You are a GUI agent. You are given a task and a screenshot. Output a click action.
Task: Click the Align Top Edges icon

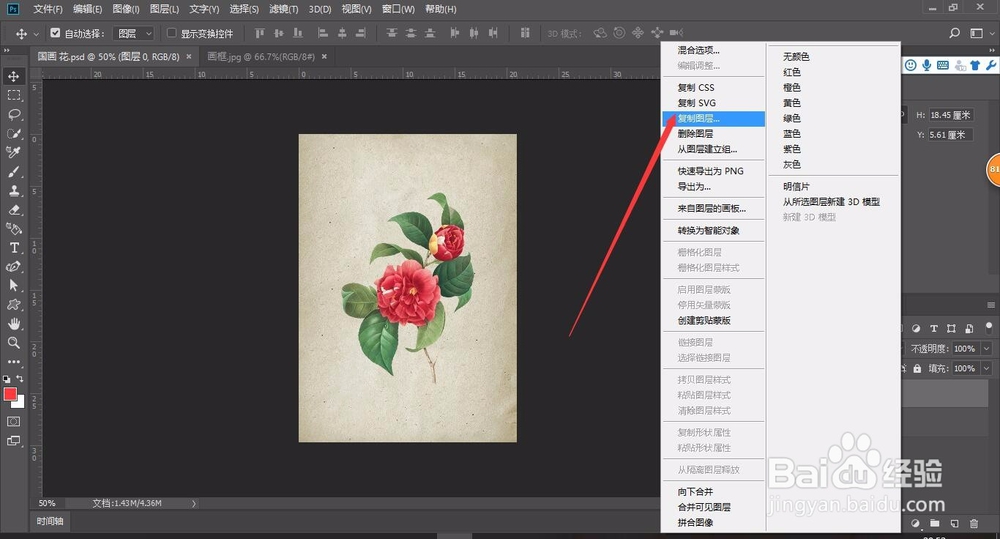point(260,33)
